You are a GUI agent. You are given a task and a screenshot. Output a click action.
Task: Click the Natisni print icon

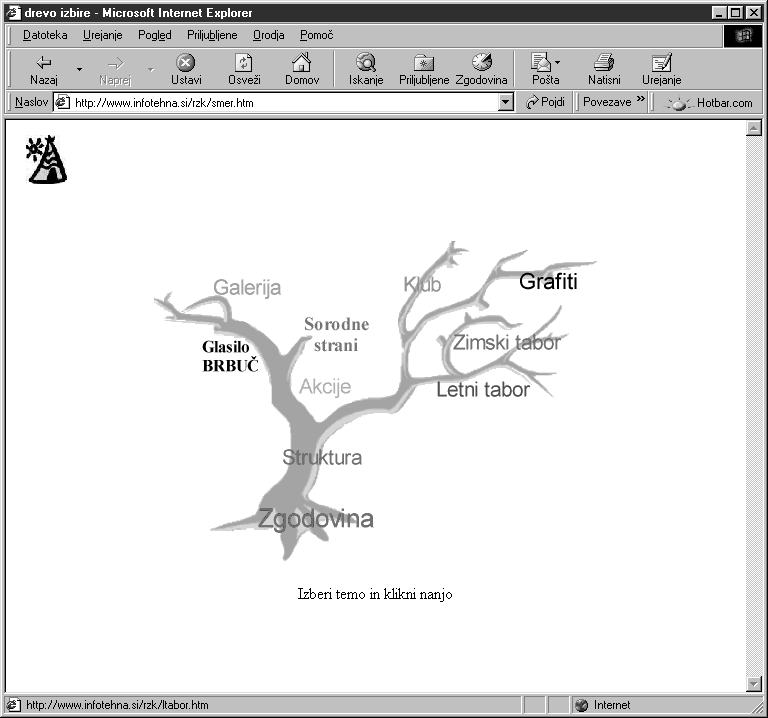coord(604,63)
